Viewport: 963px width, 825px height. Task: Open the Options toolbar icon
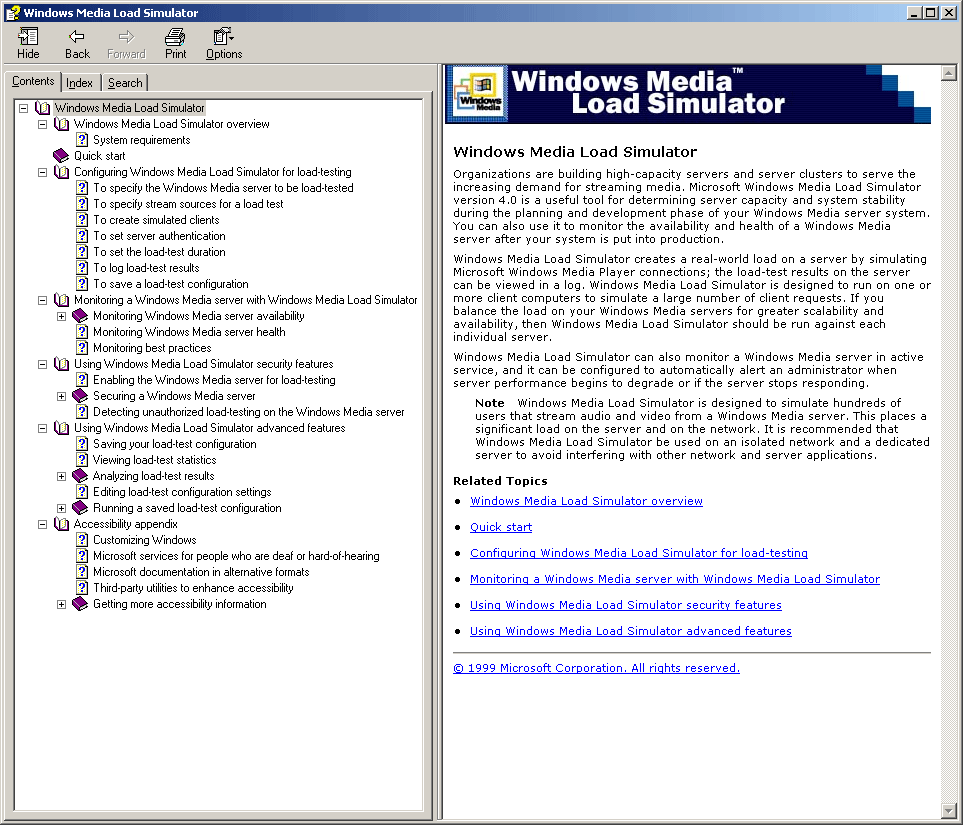(224, 37)
